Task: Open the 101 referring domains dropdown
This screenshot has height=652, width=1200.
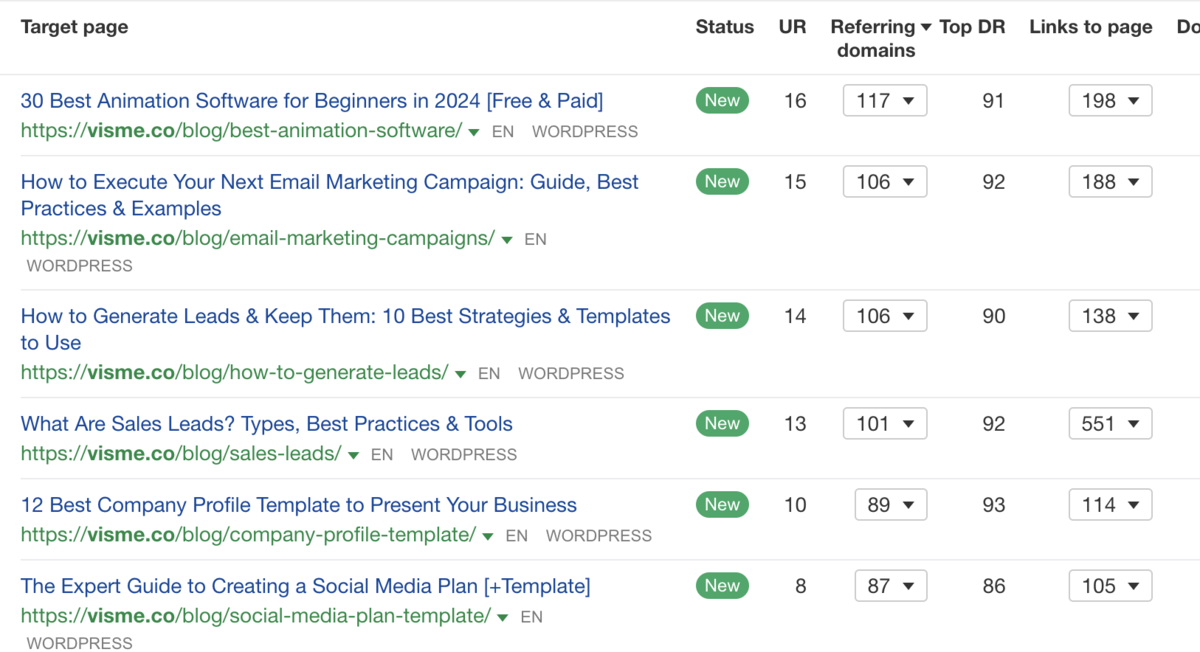Action: [885, 424]
